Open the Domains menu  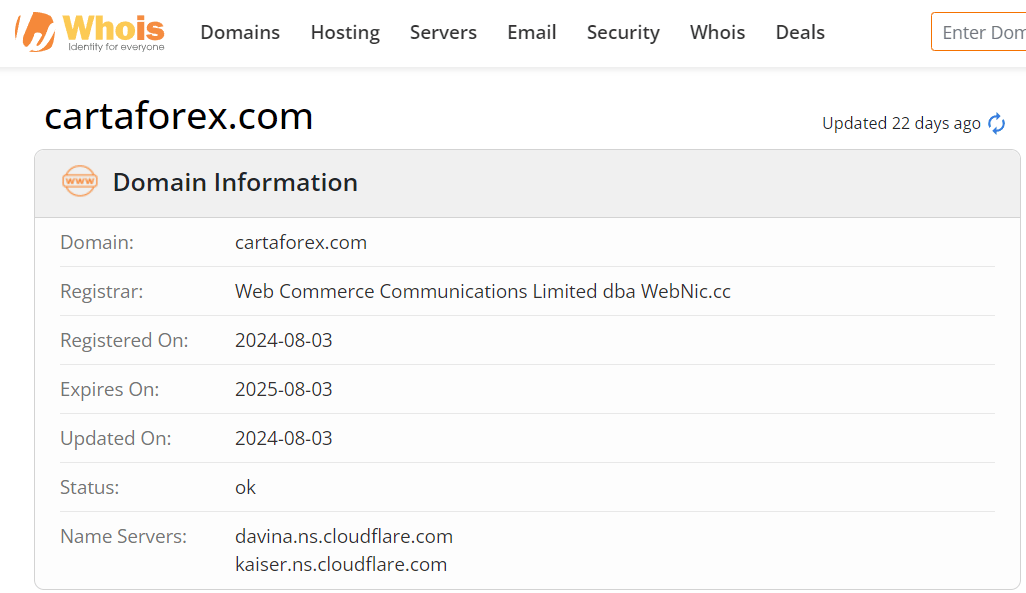[240, 32]
